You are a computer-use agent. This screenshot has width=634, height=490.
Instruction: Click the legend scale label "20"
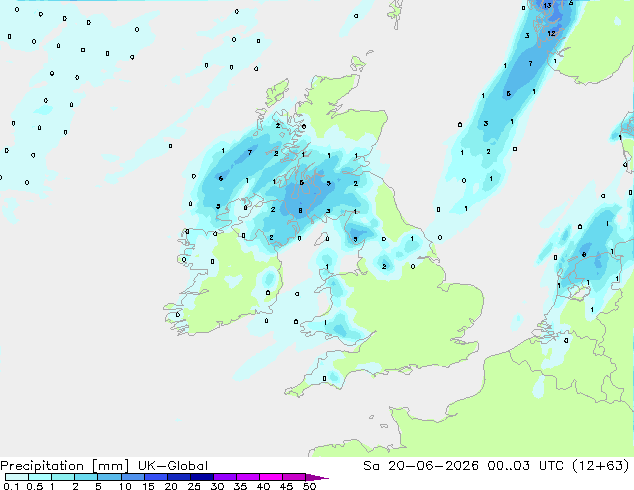[x=171, y=486]
